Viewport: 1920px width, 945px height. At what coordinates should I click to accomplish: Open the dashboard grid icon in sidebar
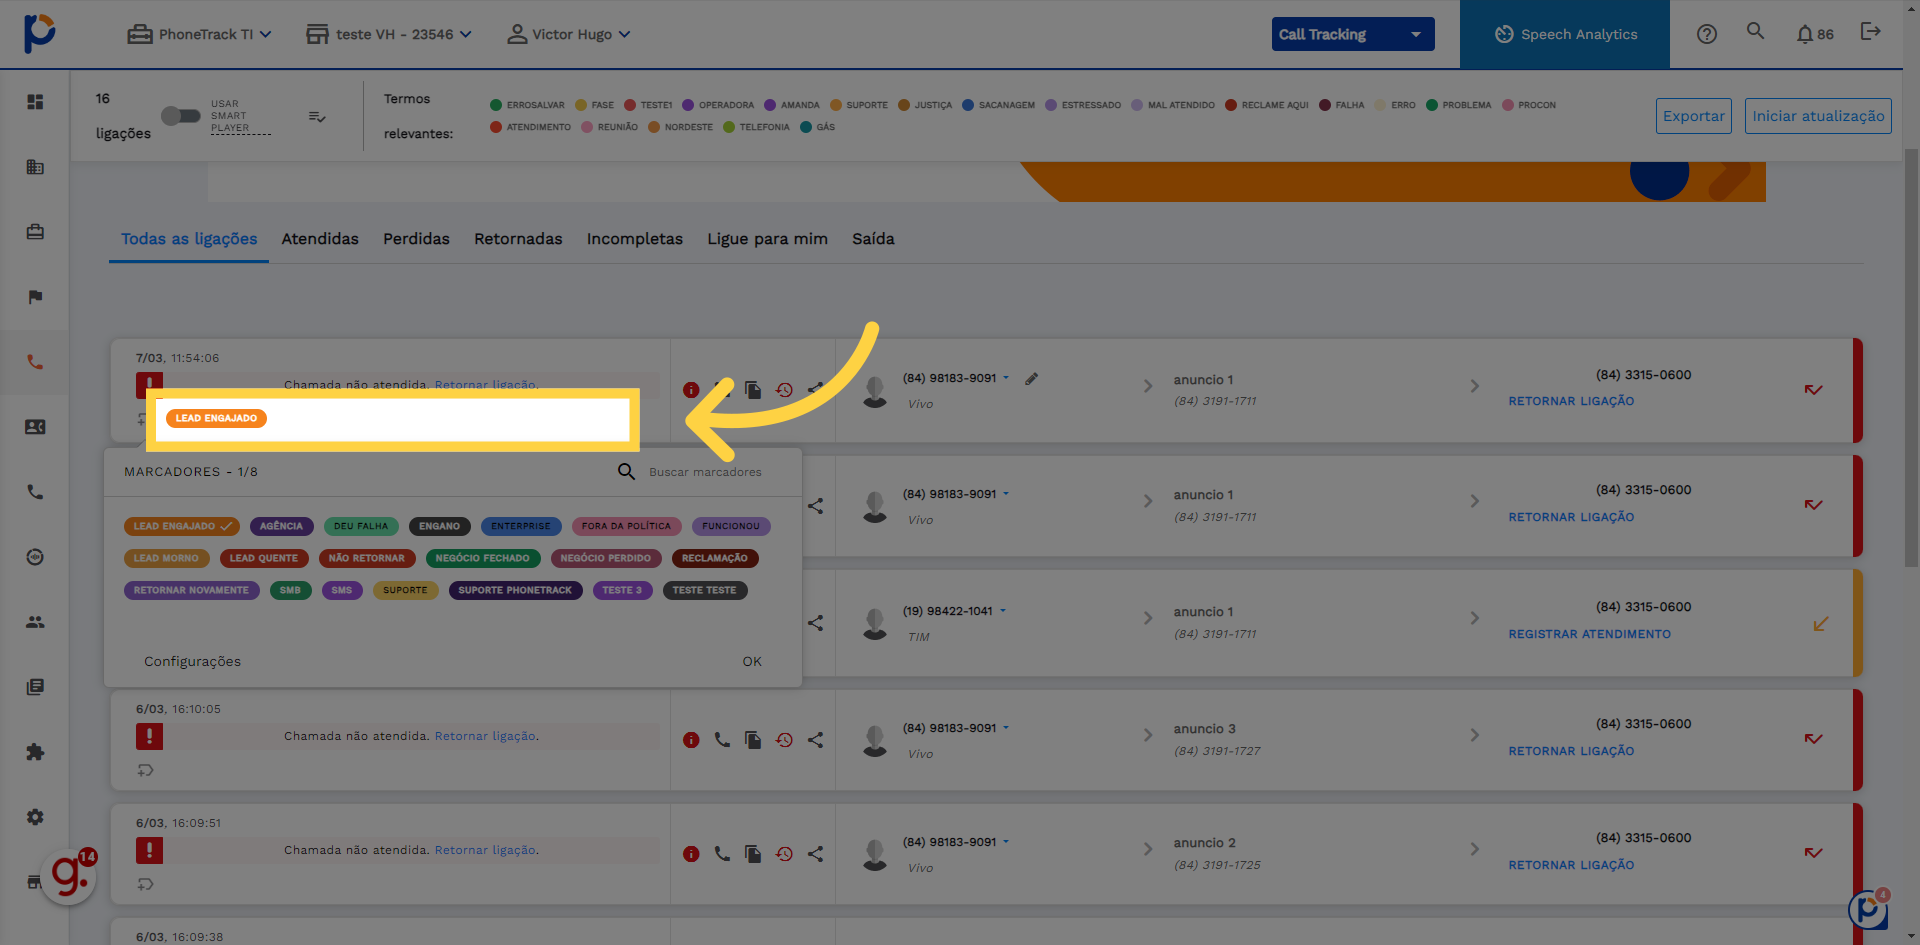coord(35,102)
